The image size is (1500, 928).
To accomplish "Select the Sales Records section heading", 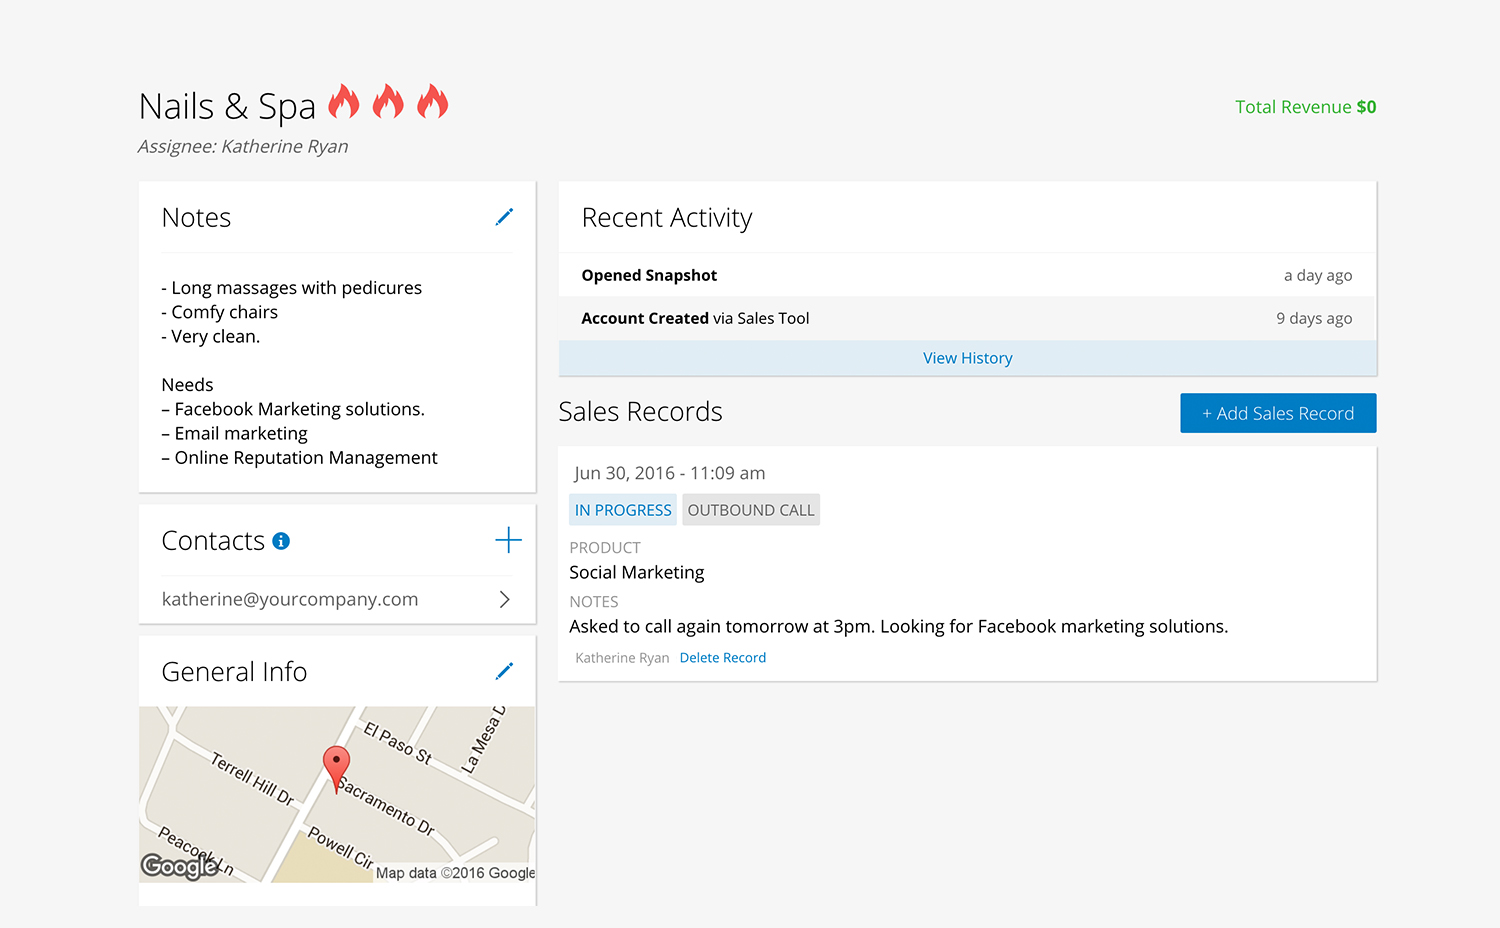I will click(640, 411).
